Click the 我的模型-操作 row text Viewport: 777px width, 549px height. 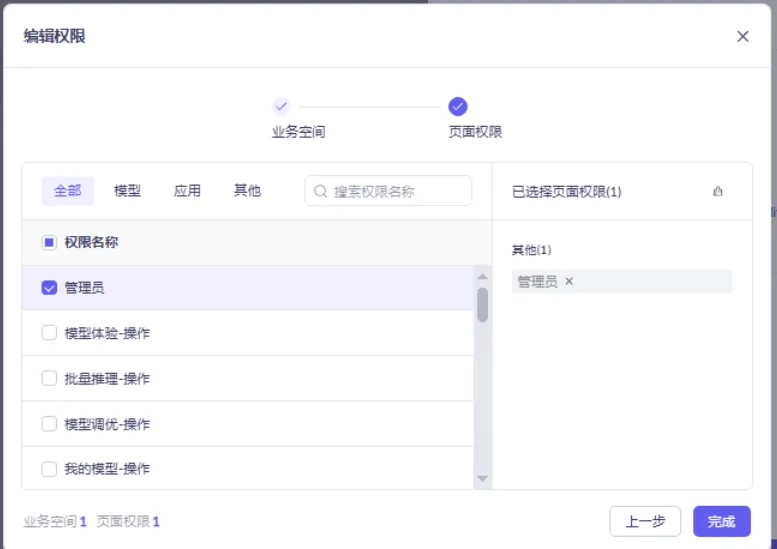pyautogui.click(x=107, y=469)
